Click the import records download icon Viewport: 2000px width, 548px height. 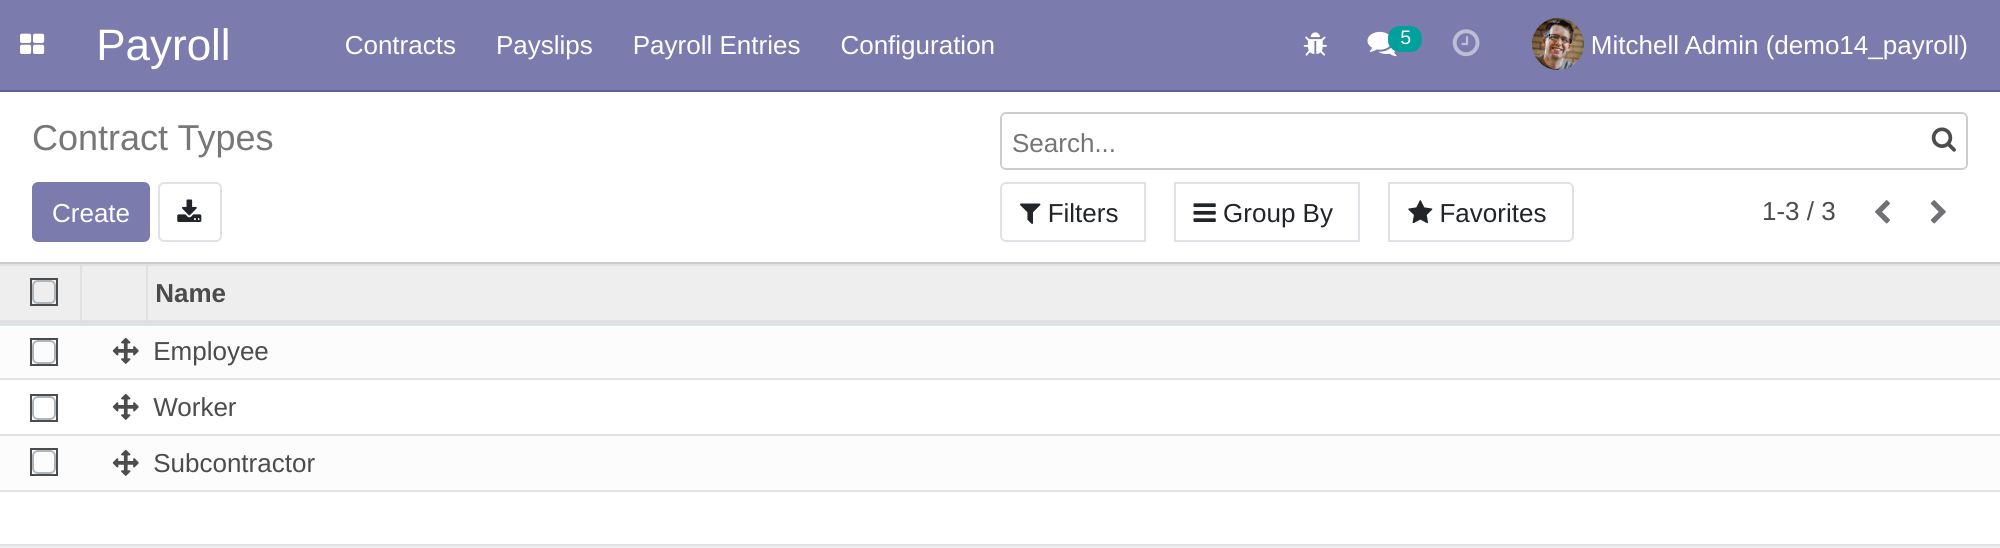(189, 212)
